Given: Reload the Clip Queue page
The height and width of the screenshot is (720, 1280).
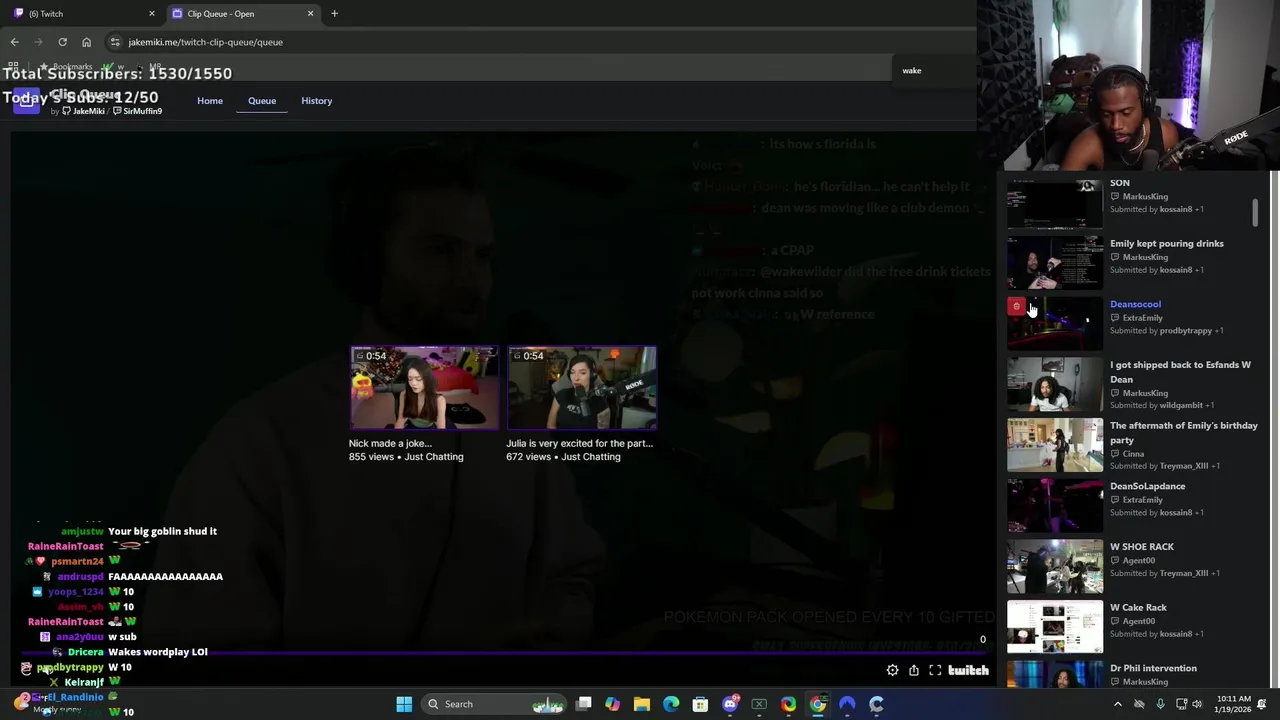Looking at the screenshot, I should pyautogui.click(x=62, y=42).
